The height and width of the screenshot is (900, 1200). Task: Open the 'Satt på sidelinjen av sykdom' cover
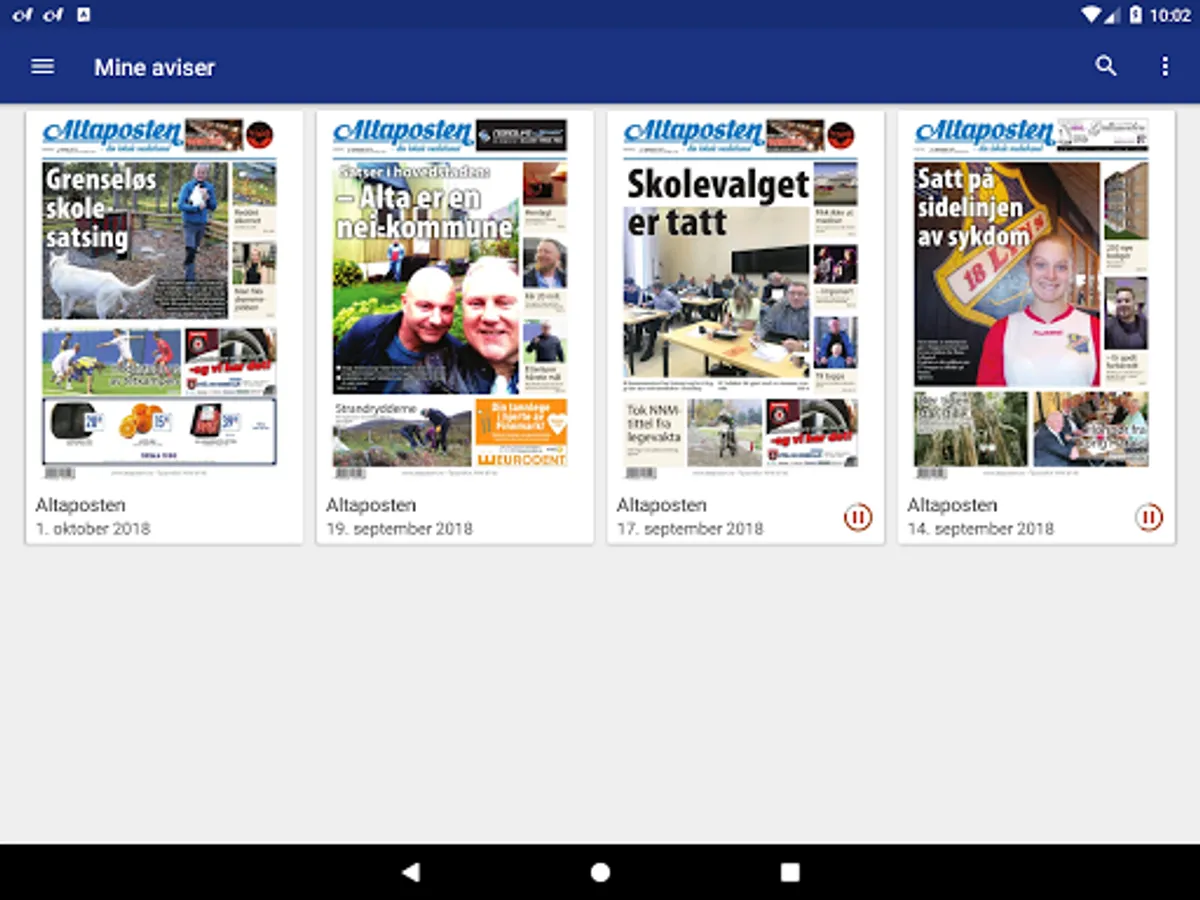pyautogui.click(x=1032, y=299)
